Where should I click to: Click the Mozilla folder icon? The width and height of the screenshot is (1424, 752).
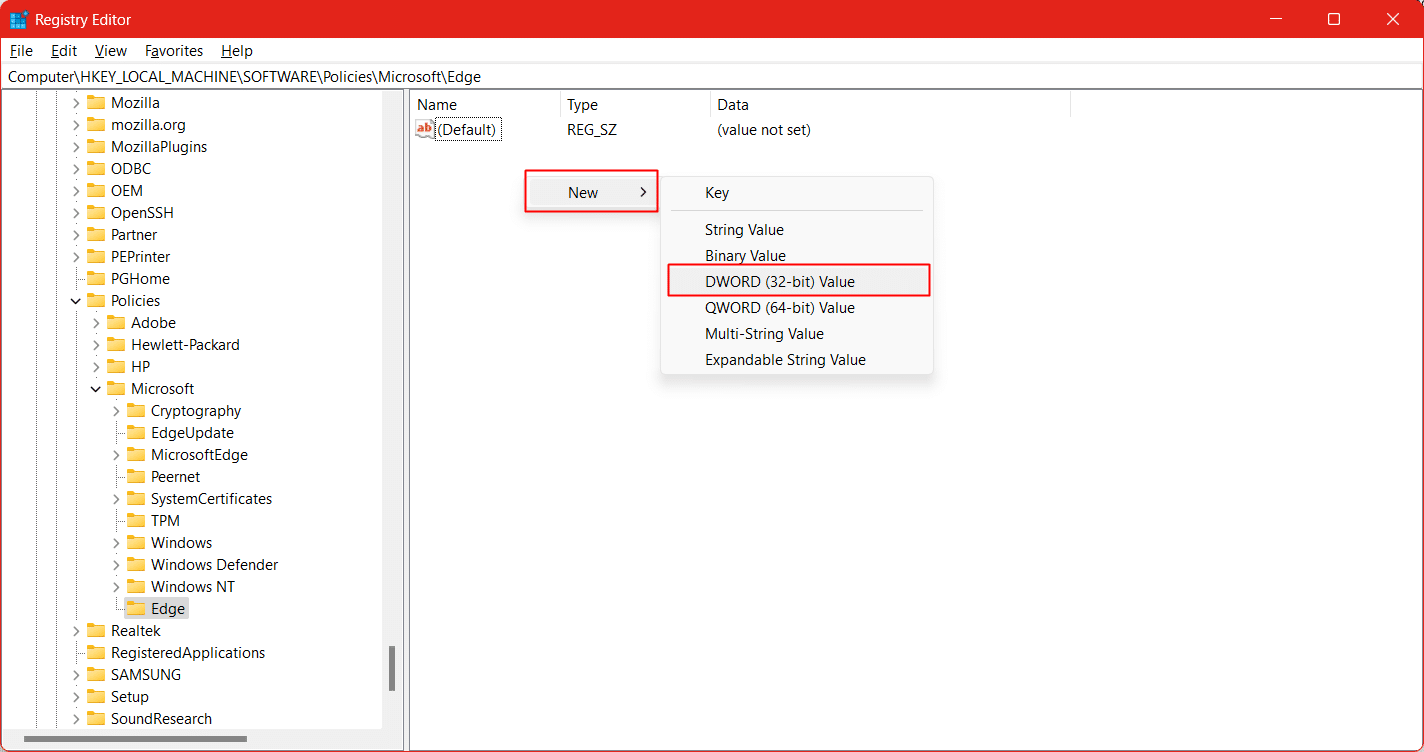pos(96,103)
